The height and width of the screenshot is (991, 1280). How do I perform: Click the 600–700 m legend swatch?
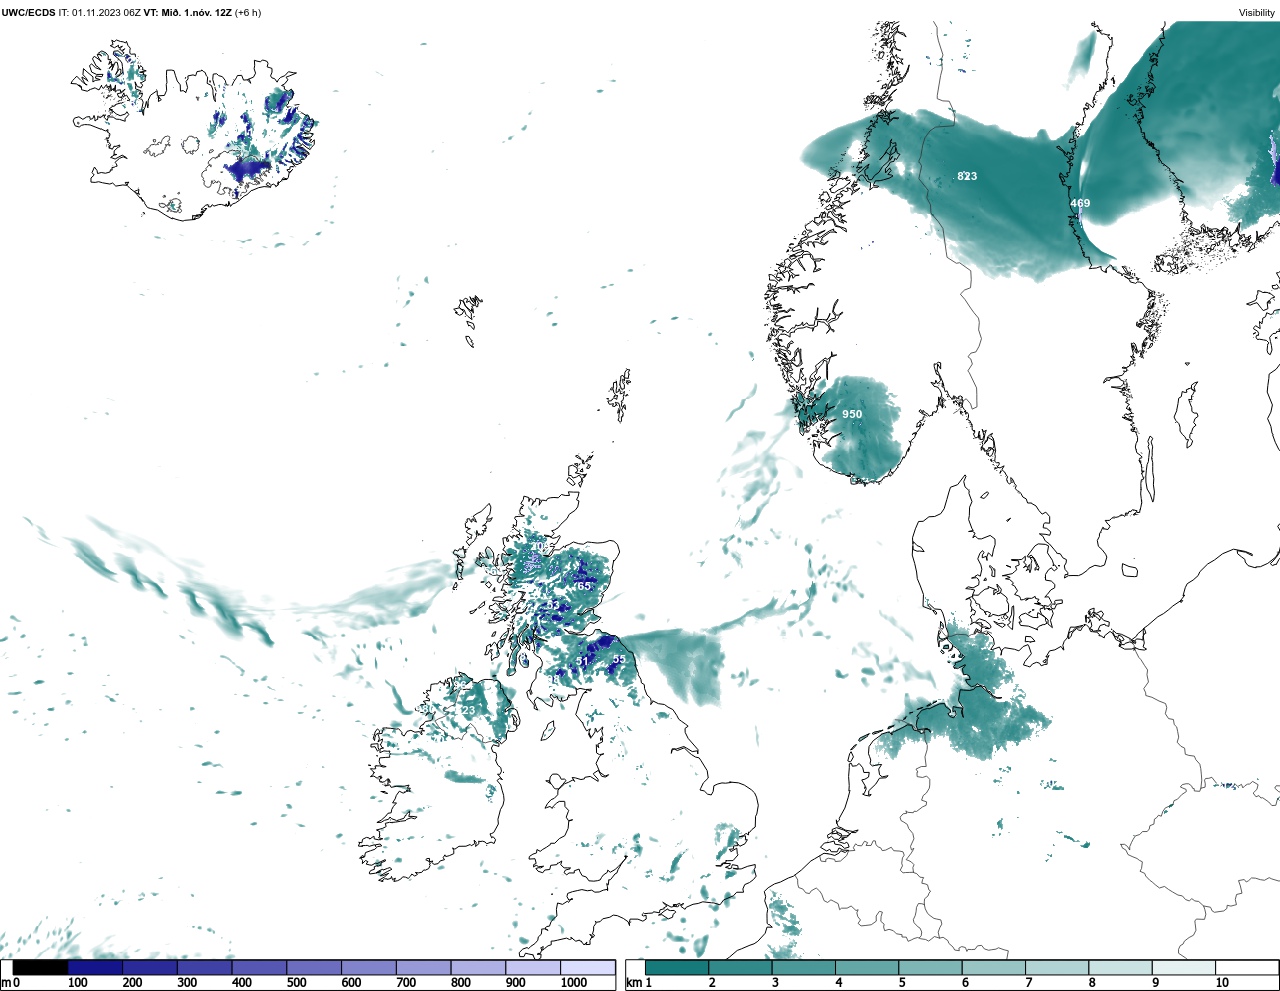(x=369, y=967)
